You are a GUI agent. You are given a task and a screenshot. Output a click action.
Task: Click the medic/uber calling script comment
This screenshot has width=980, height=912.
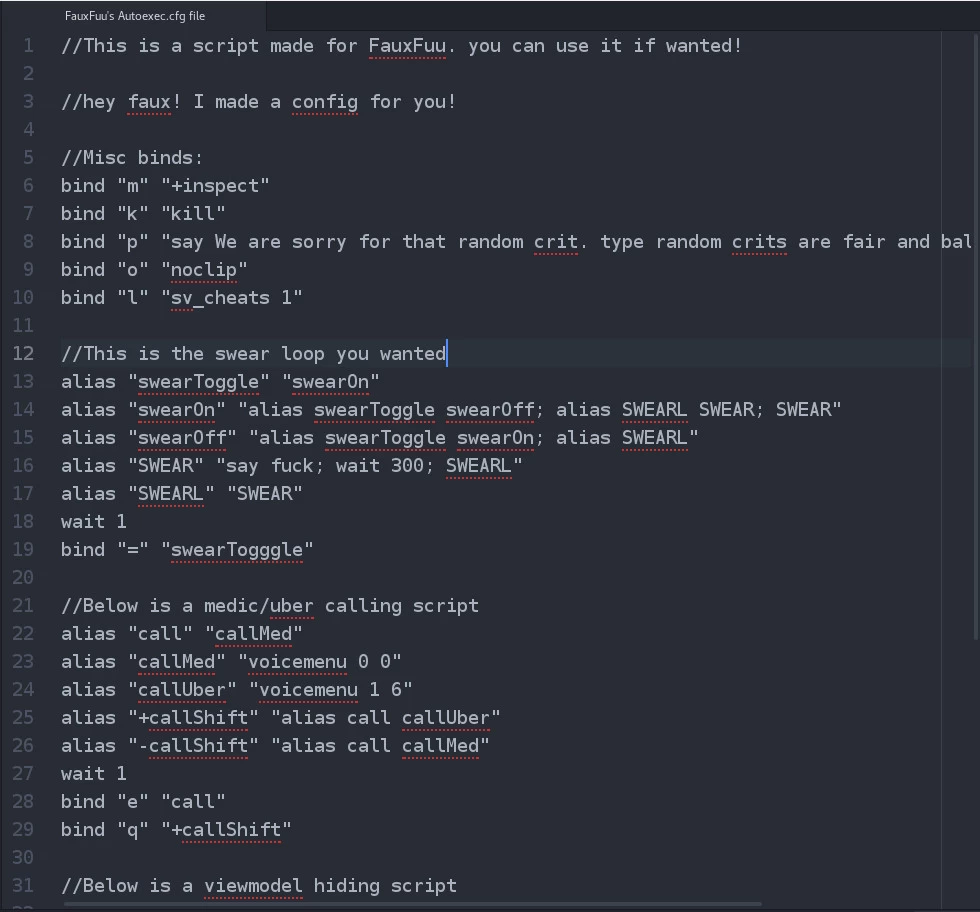pyautogui.click(x=270, y=605)
